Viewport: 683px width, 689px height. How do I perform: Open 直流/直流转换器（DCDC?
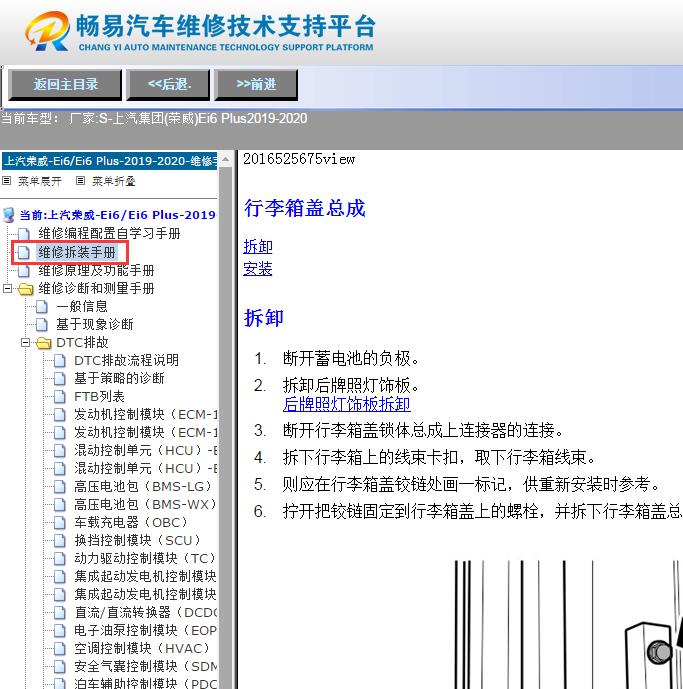(145, 613)
